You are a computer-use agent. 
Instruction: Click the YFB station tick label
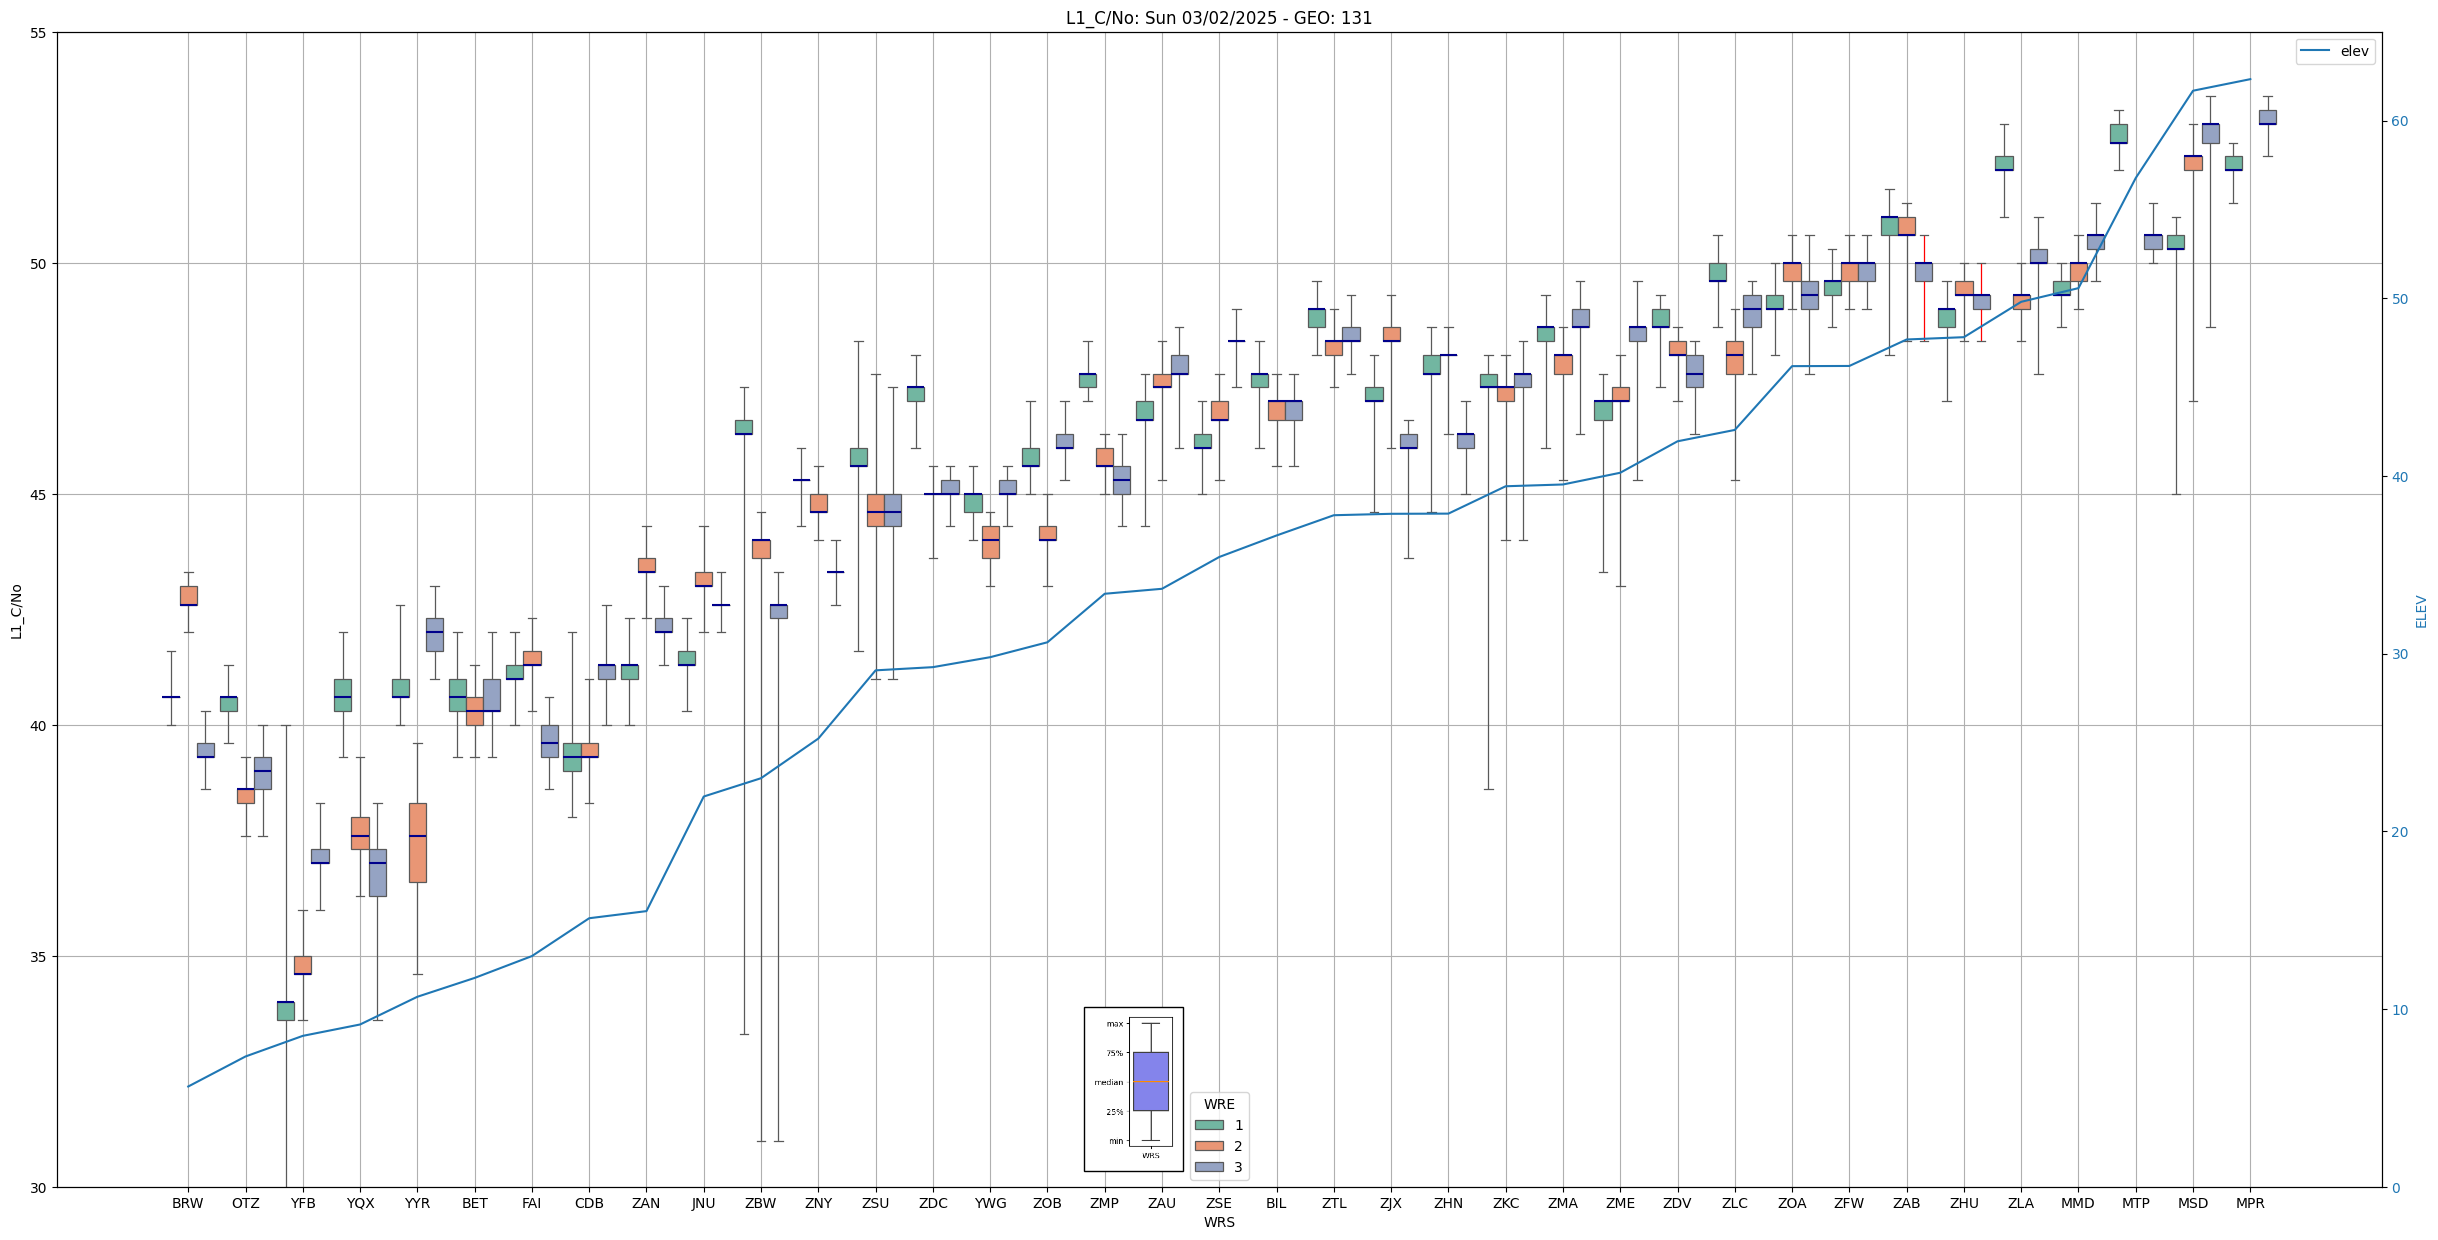[303, 1203]
